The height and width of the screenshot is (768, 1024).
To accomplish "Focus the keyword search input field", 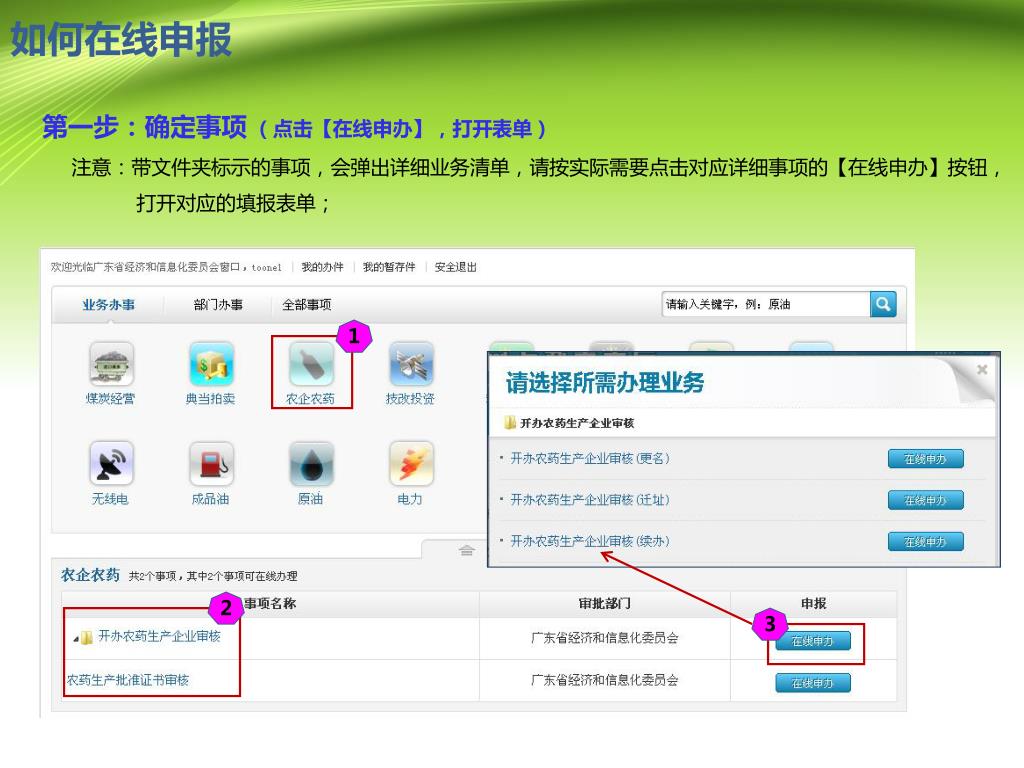I will 766,304.
